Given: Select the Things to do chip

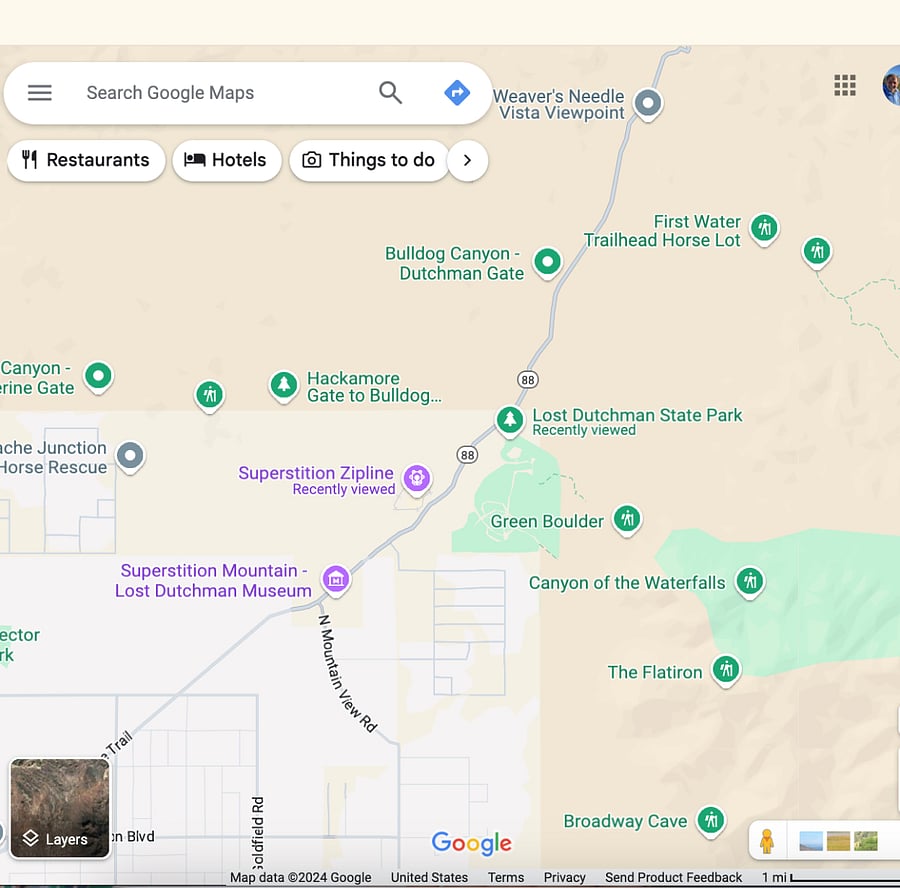Looking at the screenshot, I should (369, 160).
